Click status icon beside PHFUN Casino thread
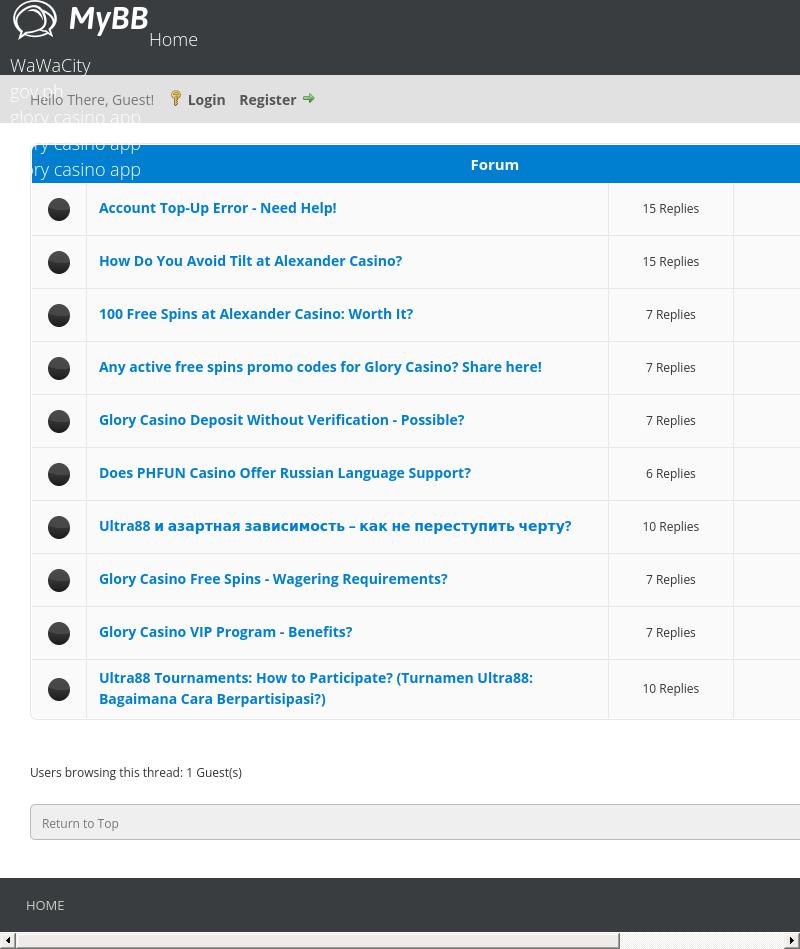Viewport: 800px width, 949px height. [59, 474]
